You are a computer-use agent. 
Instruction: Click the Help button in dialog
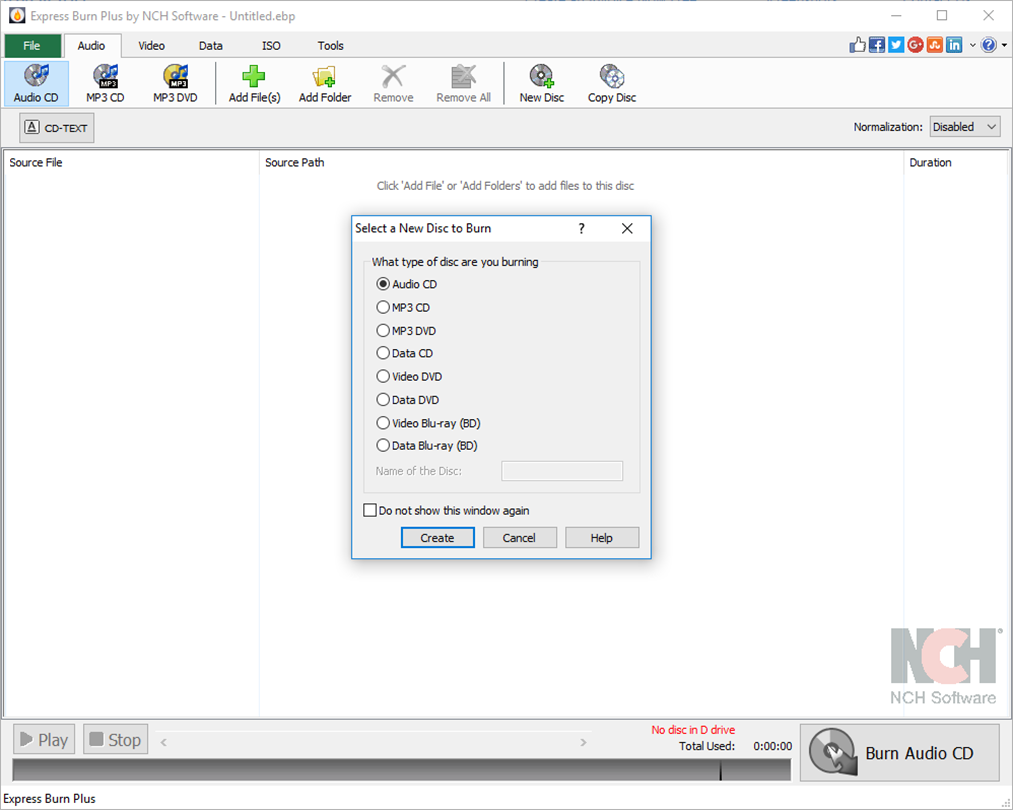[601, 537]
